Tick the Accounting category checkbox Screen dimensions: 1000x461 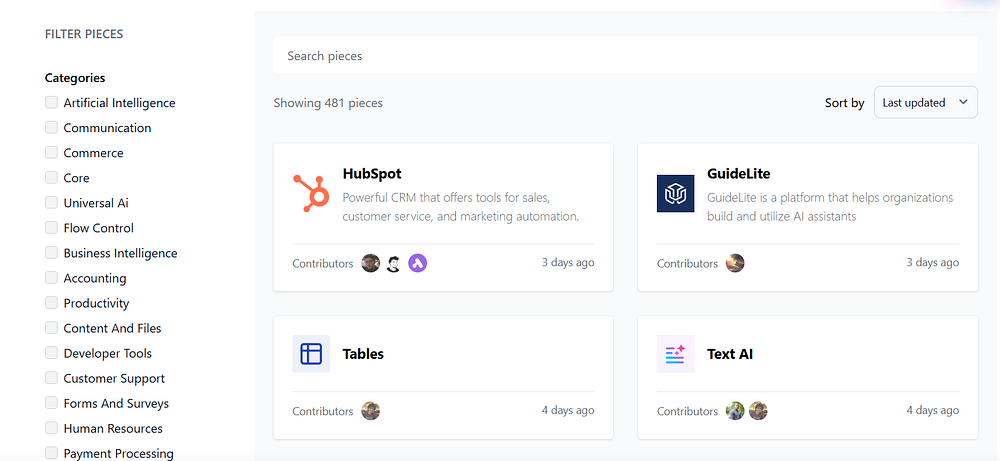(52, 278)
